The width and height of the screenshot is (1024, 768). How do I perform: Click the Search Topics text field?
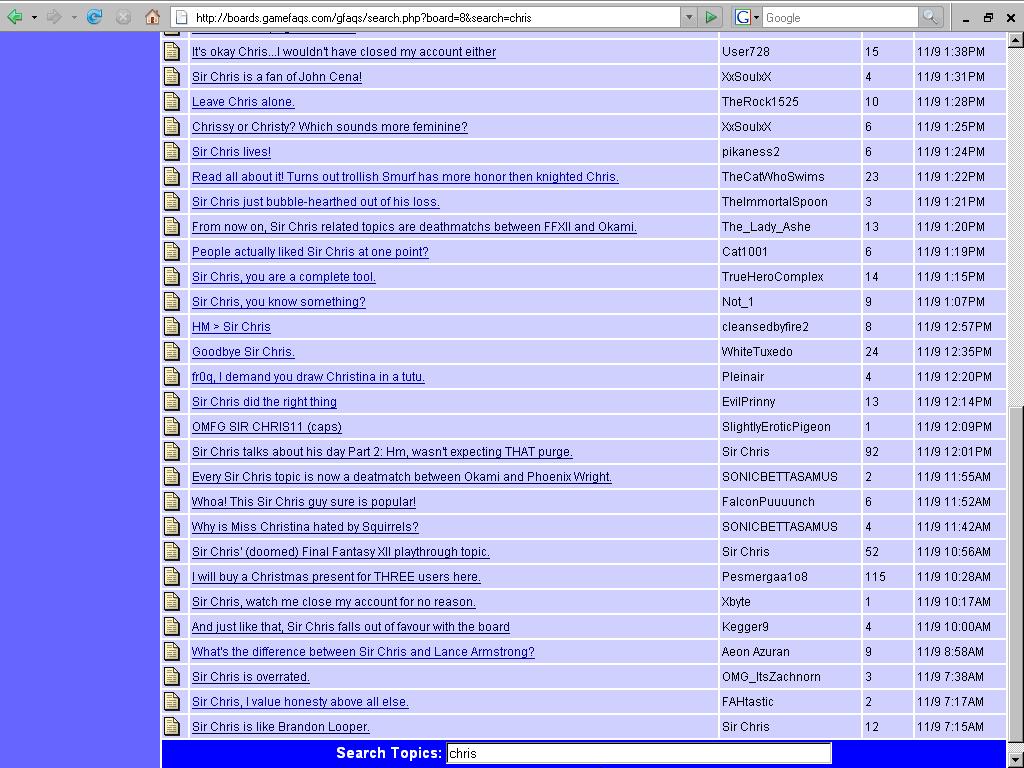tap(638, 754)
